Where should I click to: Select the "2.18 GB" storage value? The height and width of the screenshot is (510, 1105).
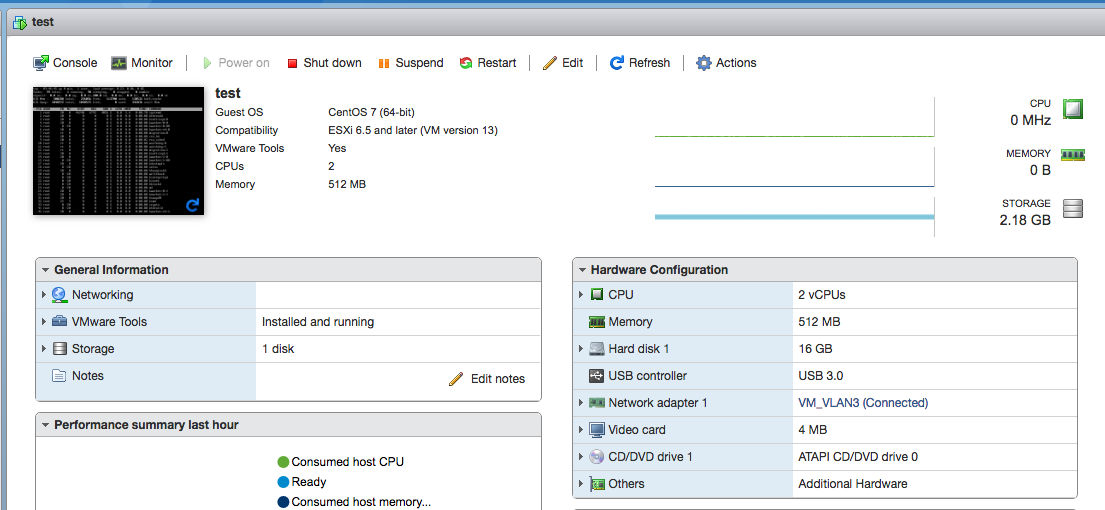1025,220
